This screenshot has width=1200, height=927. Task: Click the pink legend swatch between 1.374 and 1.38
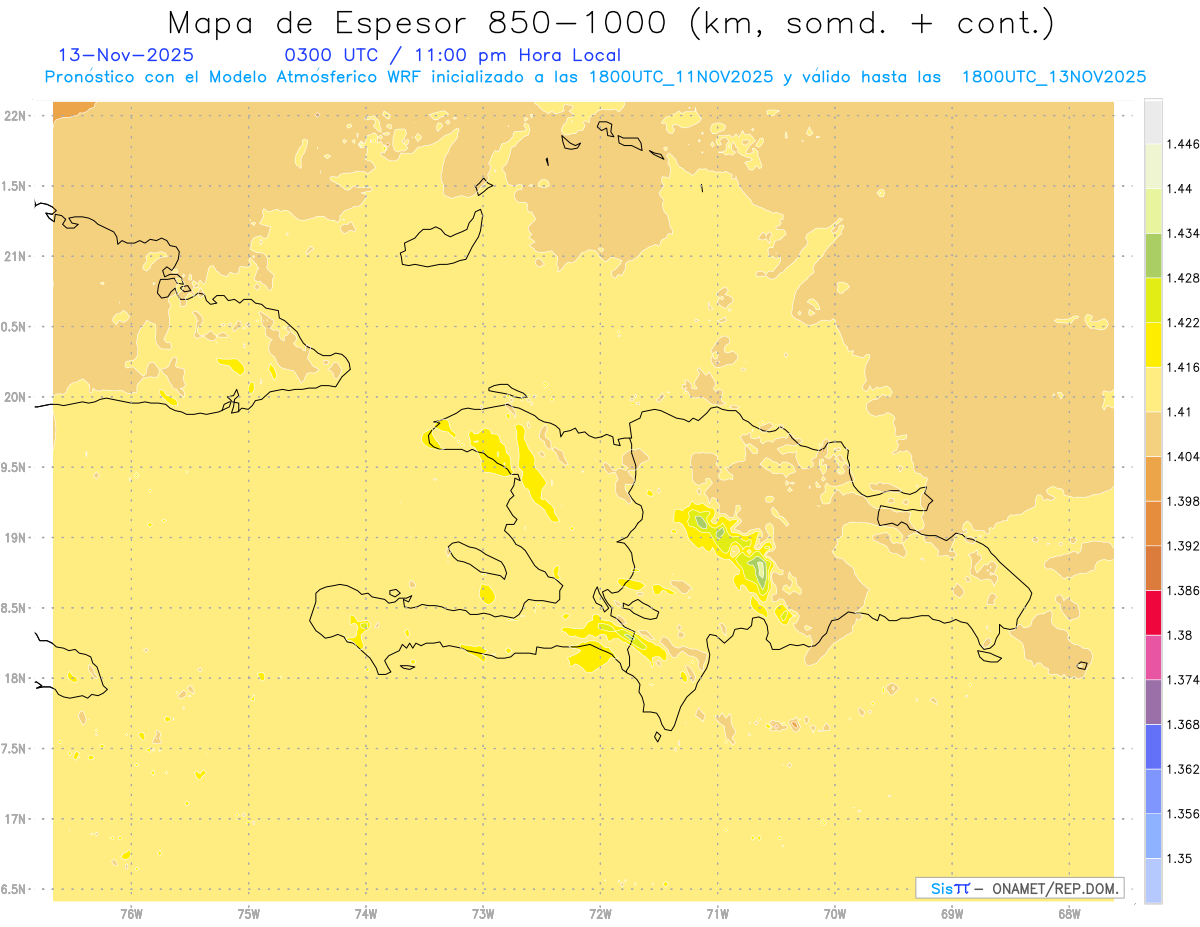1153,657
